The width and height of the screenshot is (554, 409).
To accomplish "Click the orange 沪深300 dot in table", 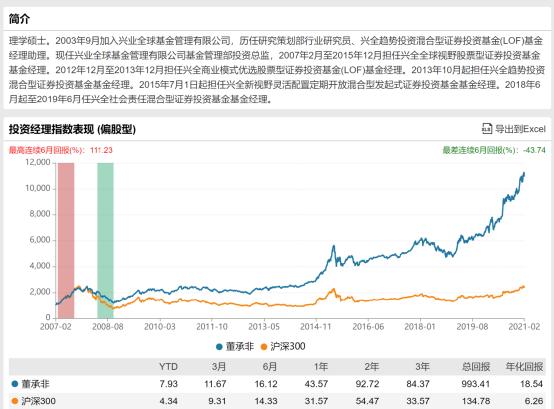I will pos(15,401).
